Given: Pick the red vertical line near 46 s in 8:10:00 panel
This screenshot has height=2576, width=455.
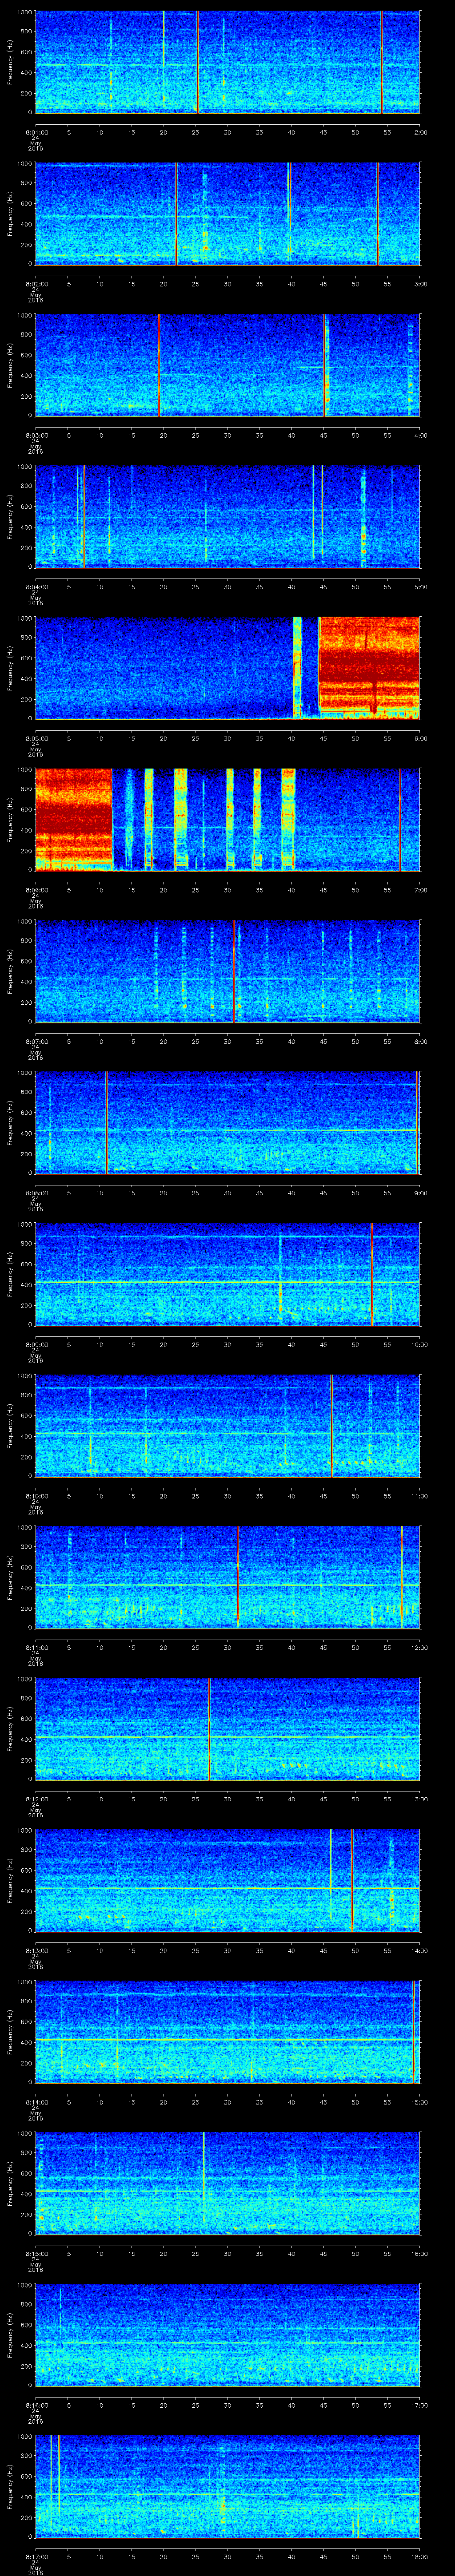Looking at the screenshot, I should [x=332, y=1425].
